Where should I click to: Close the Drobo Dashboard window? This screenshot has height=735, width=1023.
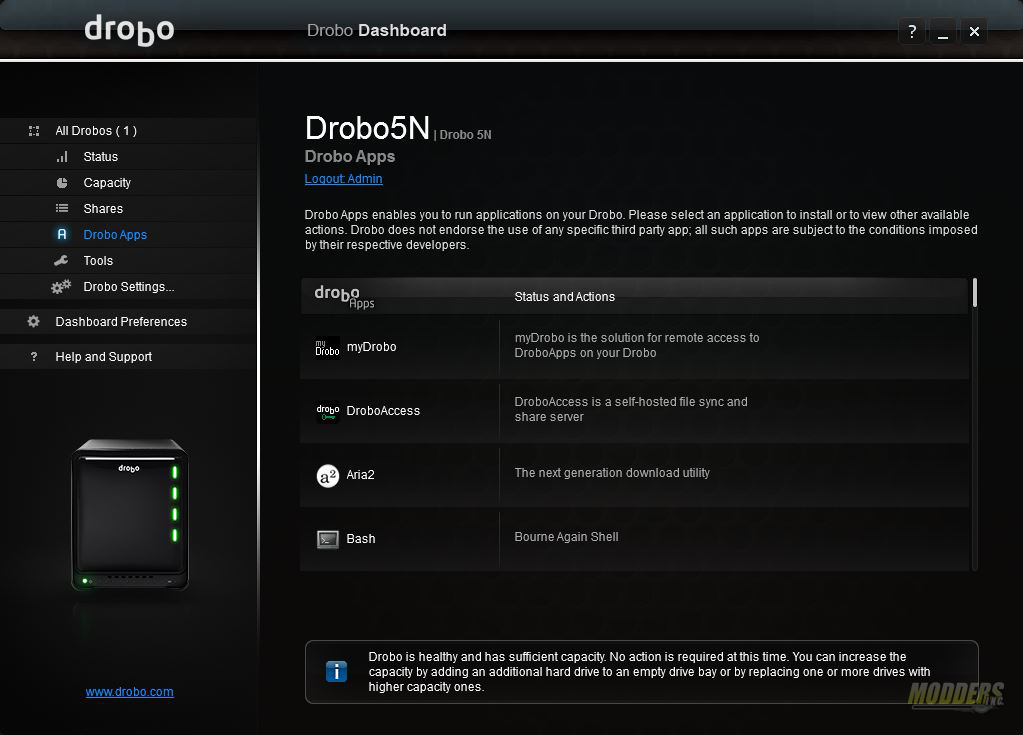(x=974, y=31)
